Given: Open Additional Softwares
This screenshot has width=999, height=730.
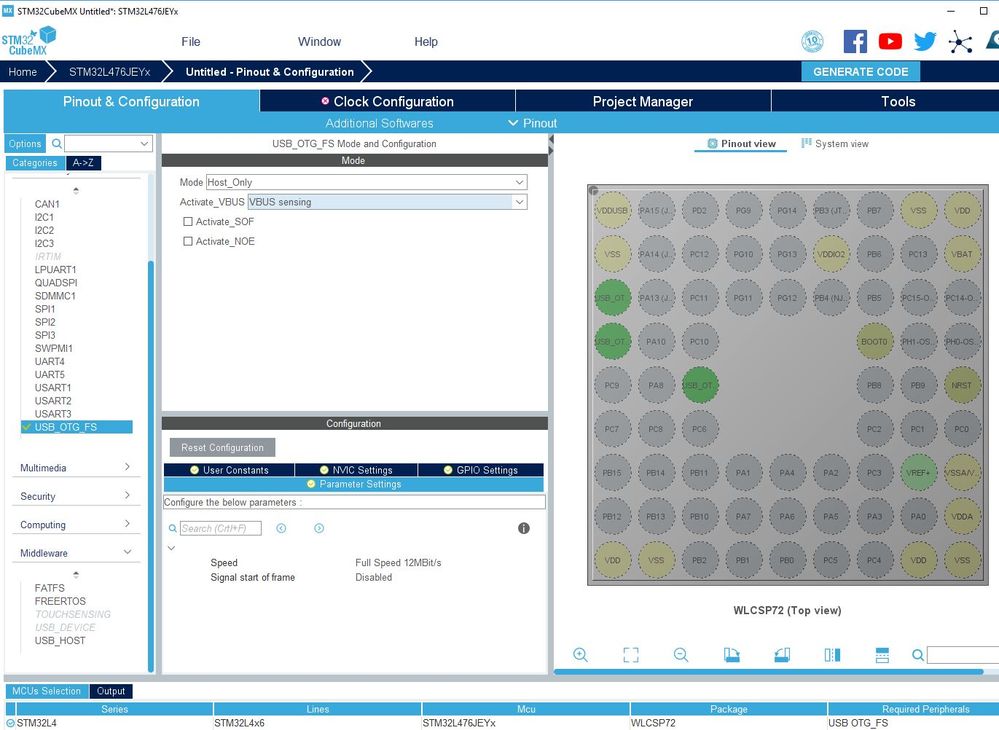Looking at the screenshot, I should (379, 123).
